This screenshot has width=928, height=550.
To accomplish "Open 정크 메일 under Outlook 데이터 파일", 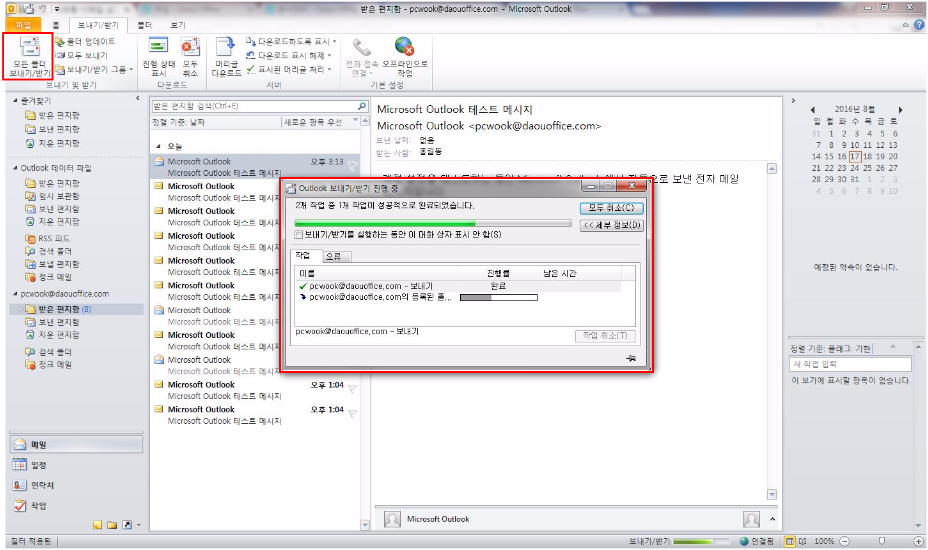I will [49, 276].
